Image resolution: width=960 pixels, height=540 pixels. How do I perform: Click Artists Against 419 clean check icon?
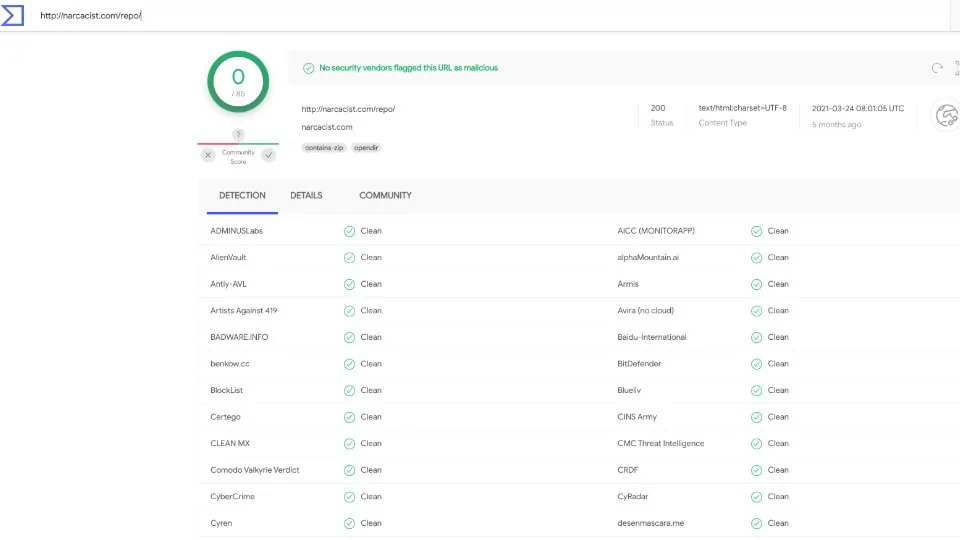[349, 311]
